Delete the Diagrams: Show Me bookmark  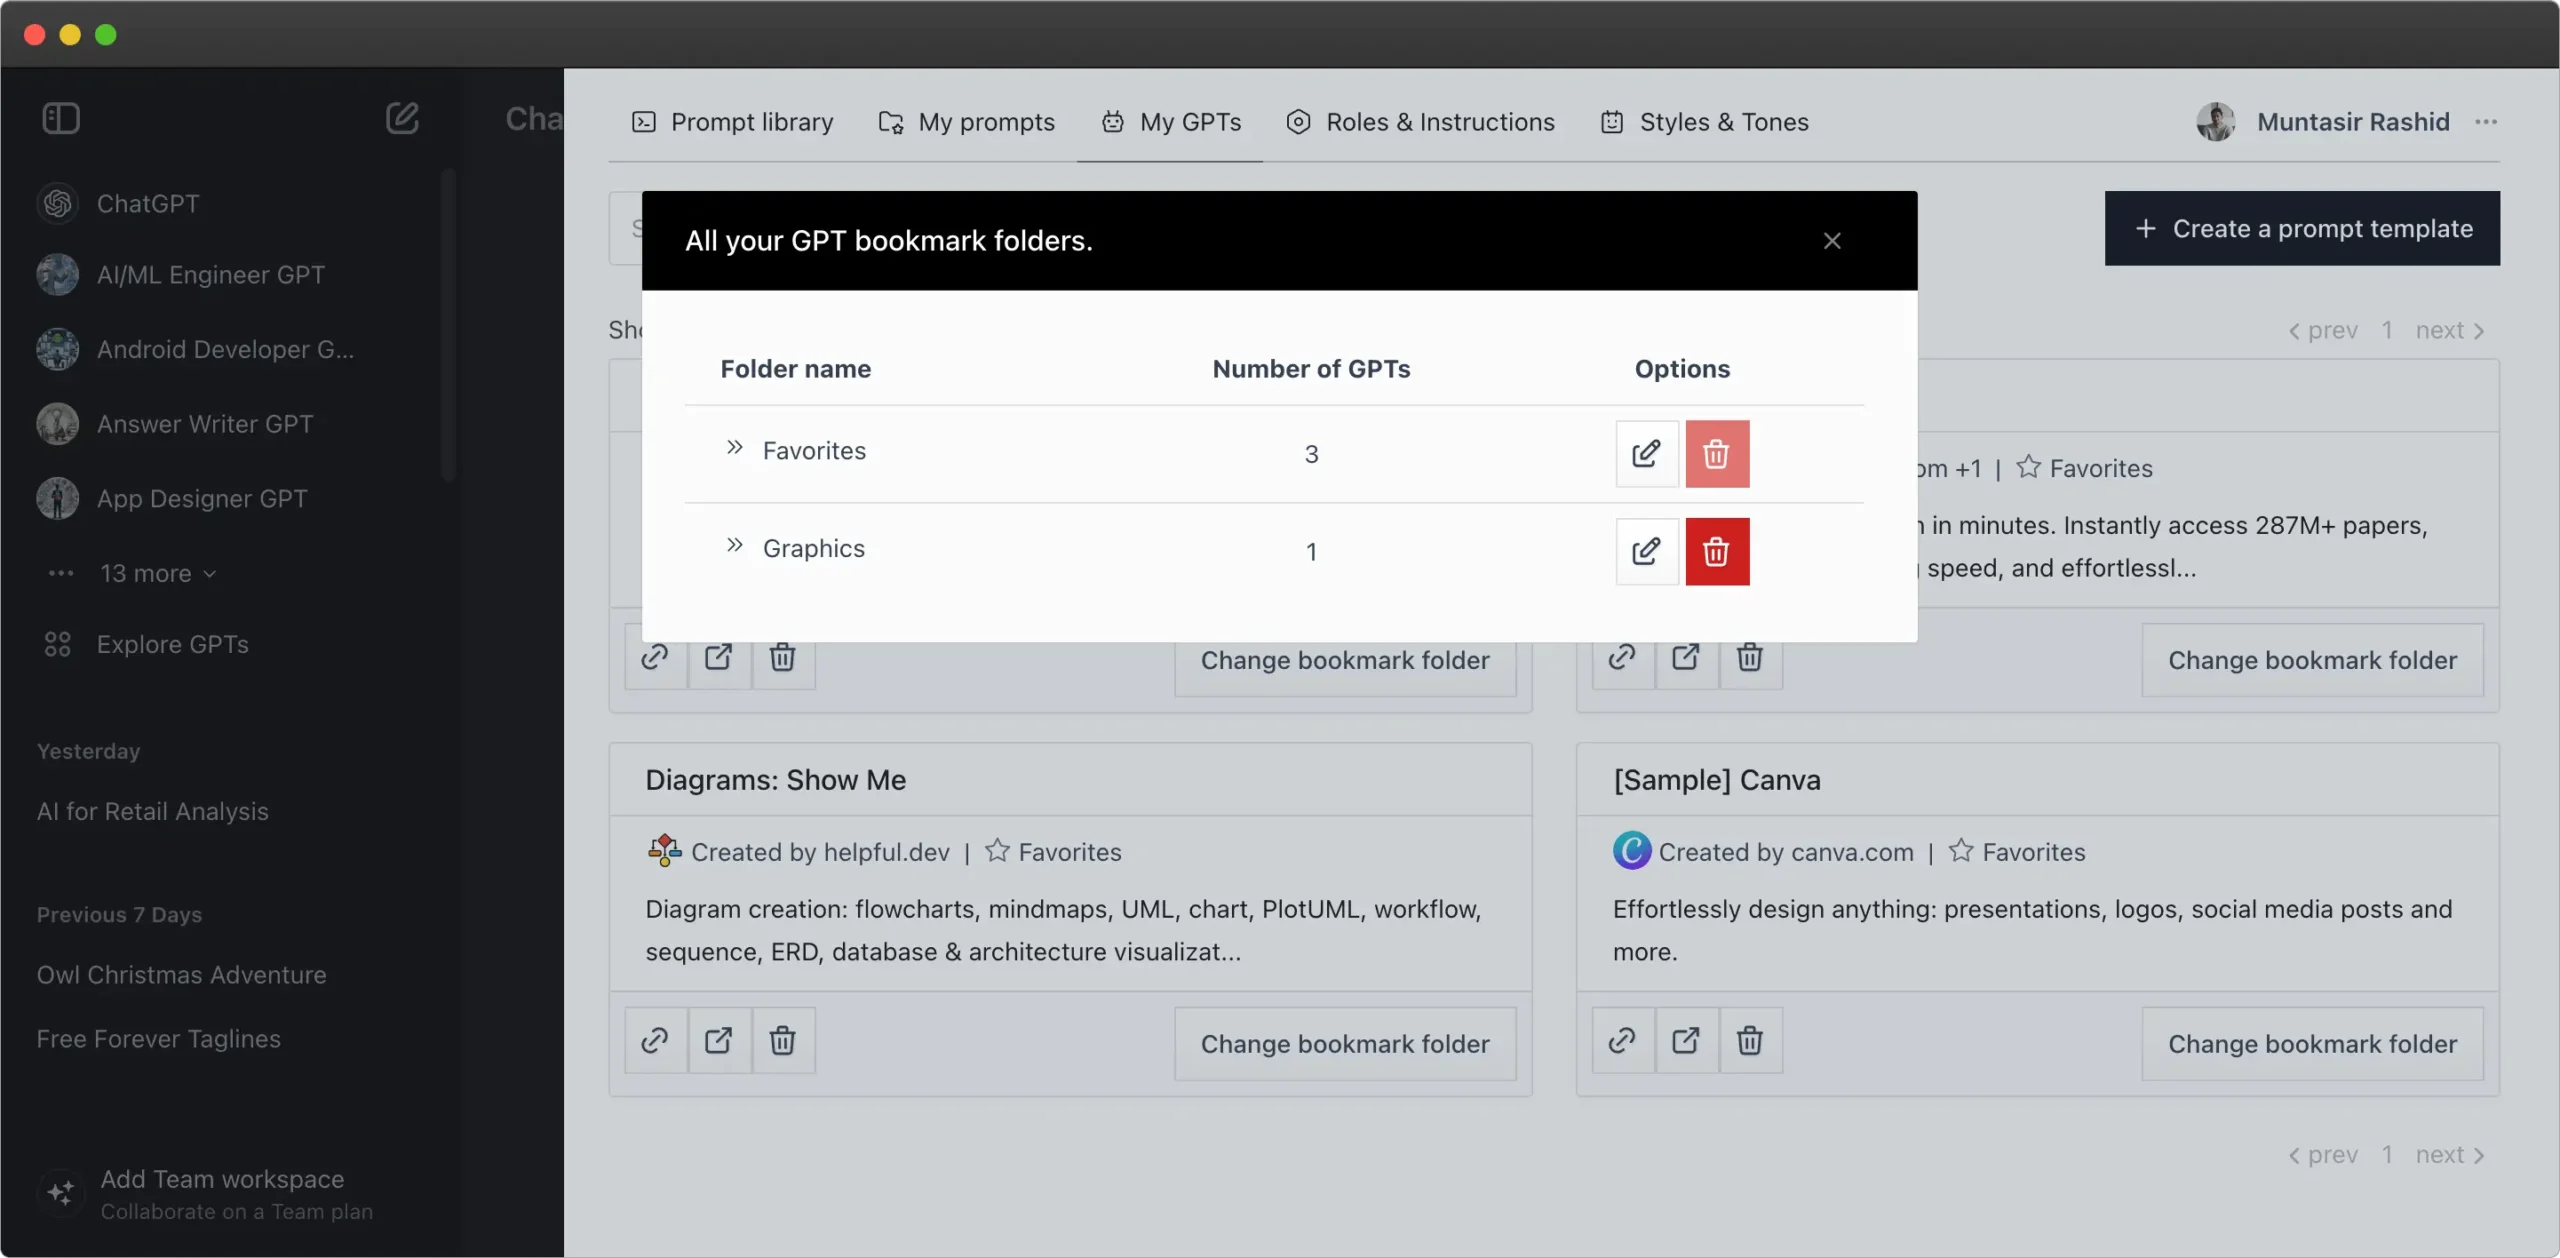coord(783,1041)
